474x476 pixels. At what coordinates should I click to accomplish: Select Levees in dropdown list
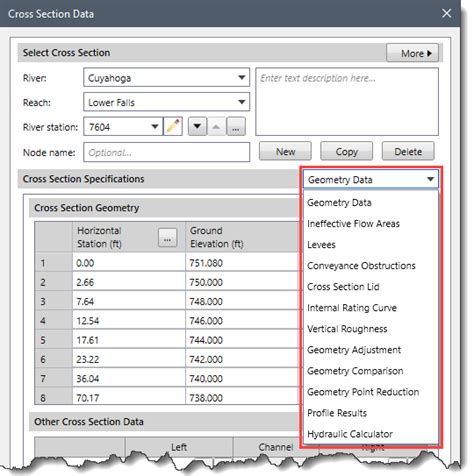(371, 245)
